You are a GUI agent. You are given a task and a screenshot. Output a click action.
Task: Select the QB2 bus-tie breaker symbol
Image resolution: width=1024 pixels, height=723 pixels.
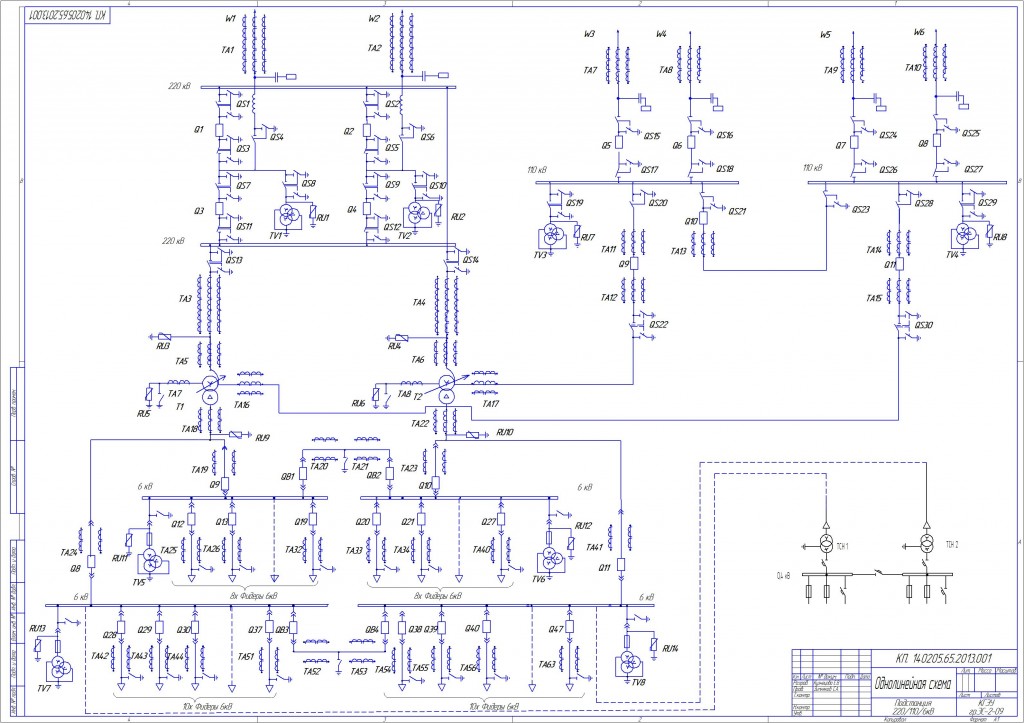pyautogui.click(x=390, y=474)
